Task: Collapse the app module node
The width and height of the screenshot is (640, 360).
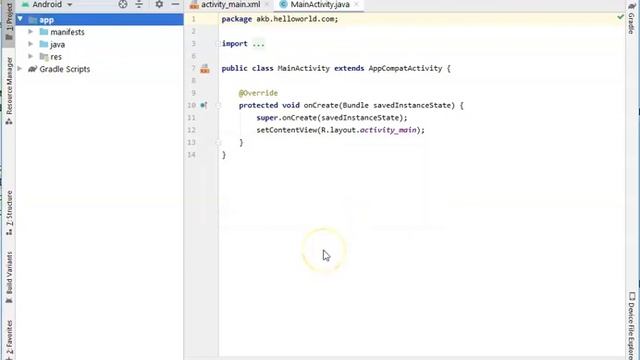Action: point(20,19)
